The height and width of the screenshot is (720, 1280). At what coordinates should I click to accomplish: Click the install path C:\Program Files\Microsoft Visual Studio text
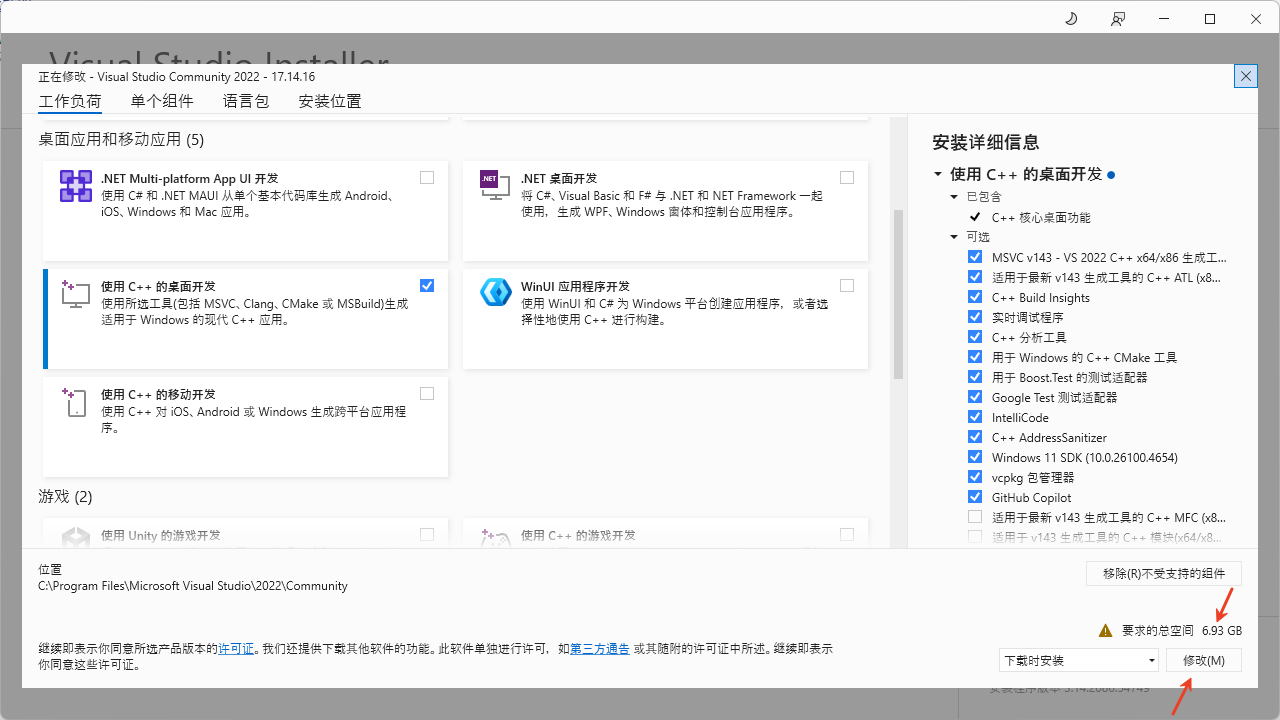tap(193, 586)
